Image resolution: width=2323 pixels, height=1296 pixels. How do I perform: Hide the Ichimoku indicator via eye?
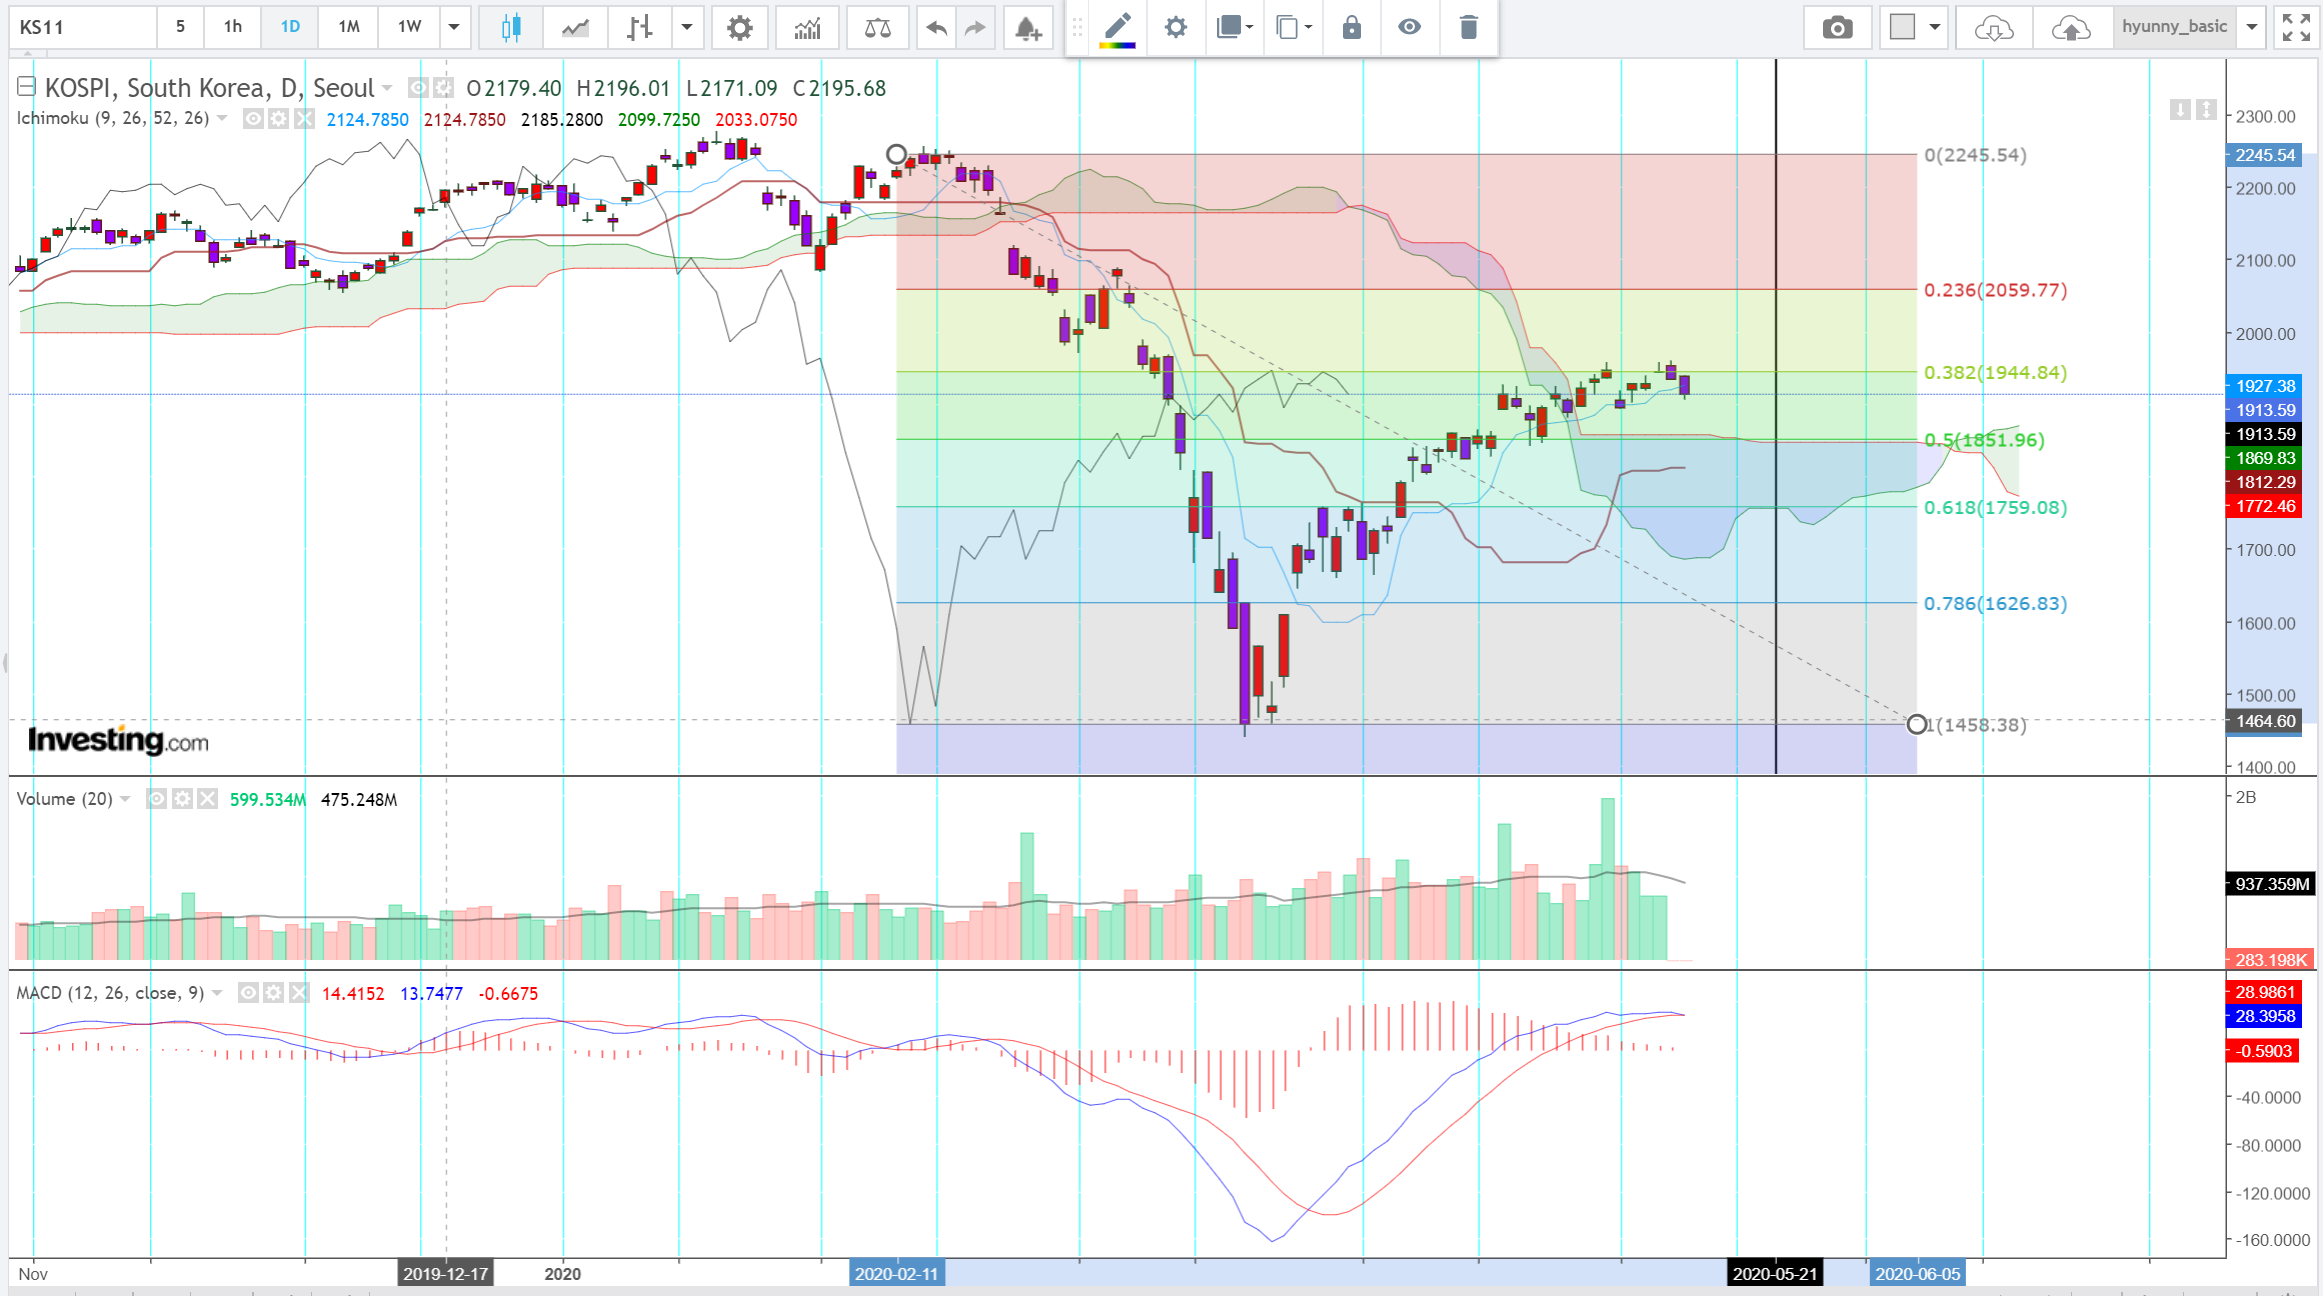tap(254, 119)
